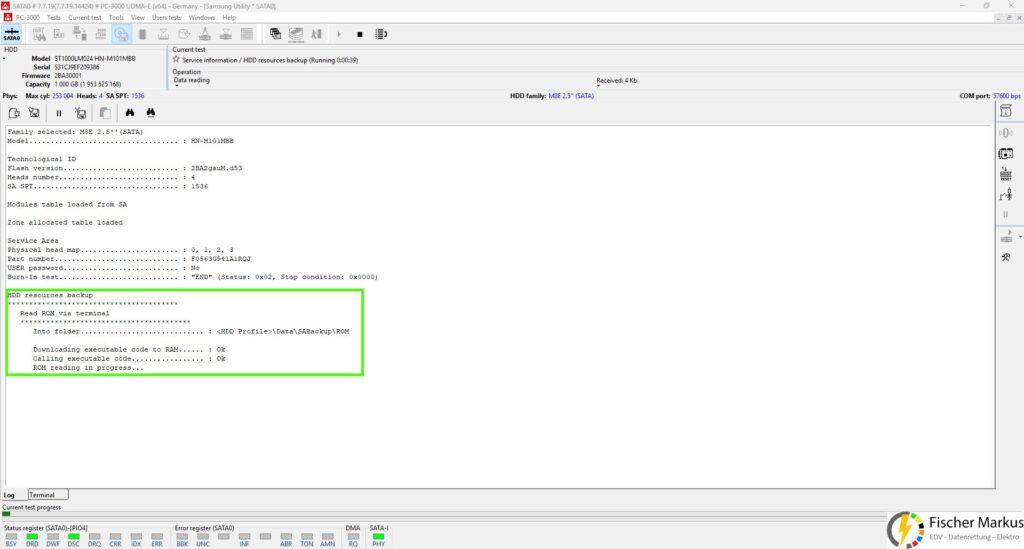Click the second binoculars find-next icon
Screen dimensions: 1024x549
pos(151,113)
